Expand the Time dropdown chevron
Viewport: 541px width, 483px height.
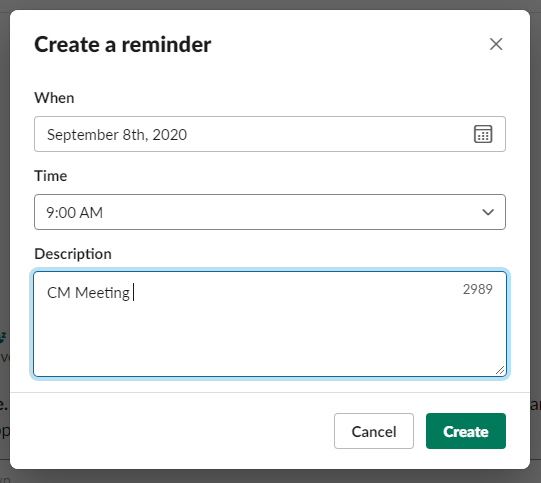pyautogui.click(x=488, y=212)
